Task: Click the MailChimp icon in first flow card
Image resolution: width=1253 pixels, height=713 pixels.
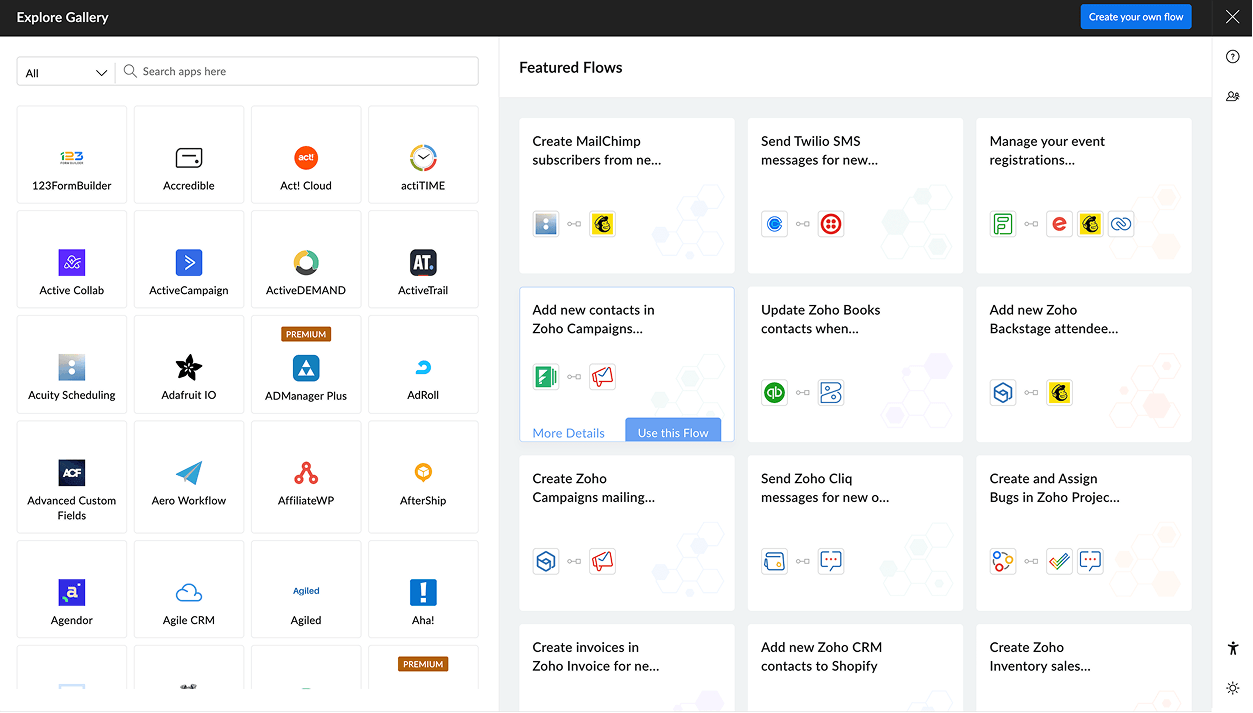Action: (x=602, y=224)
